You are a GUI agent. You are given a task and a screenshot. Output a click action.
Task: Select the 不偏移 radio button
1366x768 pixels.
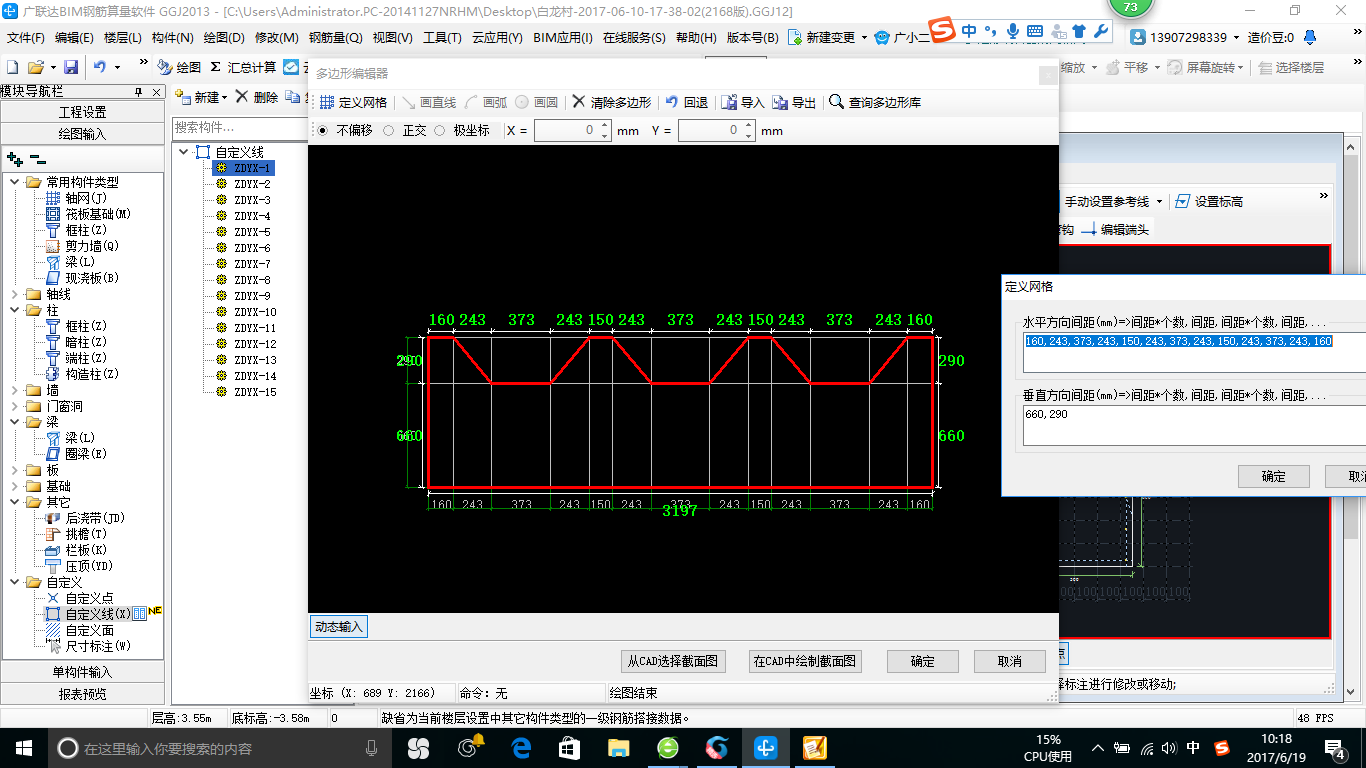pyautogui.click(x=322, y=131)
